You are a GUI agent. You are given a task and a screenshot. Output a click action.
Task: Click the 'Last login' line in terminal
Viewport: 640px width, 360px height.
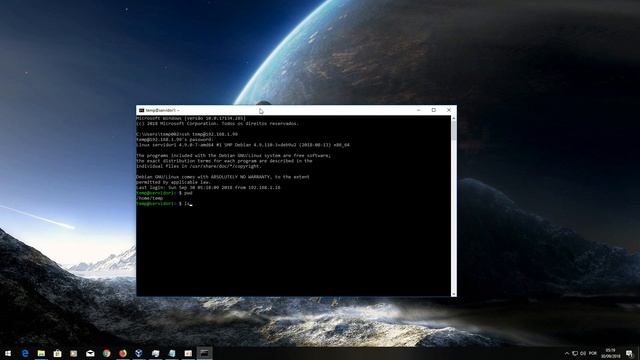pos(208,188)
